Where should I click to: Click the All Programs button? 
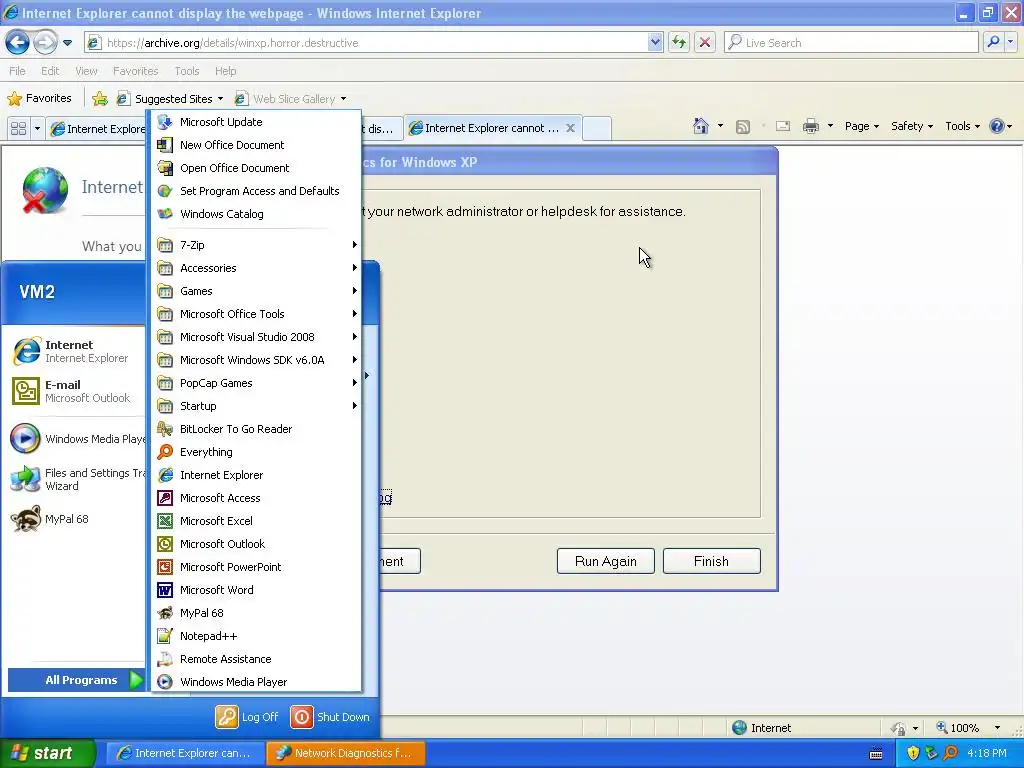[x=77, y=680]
